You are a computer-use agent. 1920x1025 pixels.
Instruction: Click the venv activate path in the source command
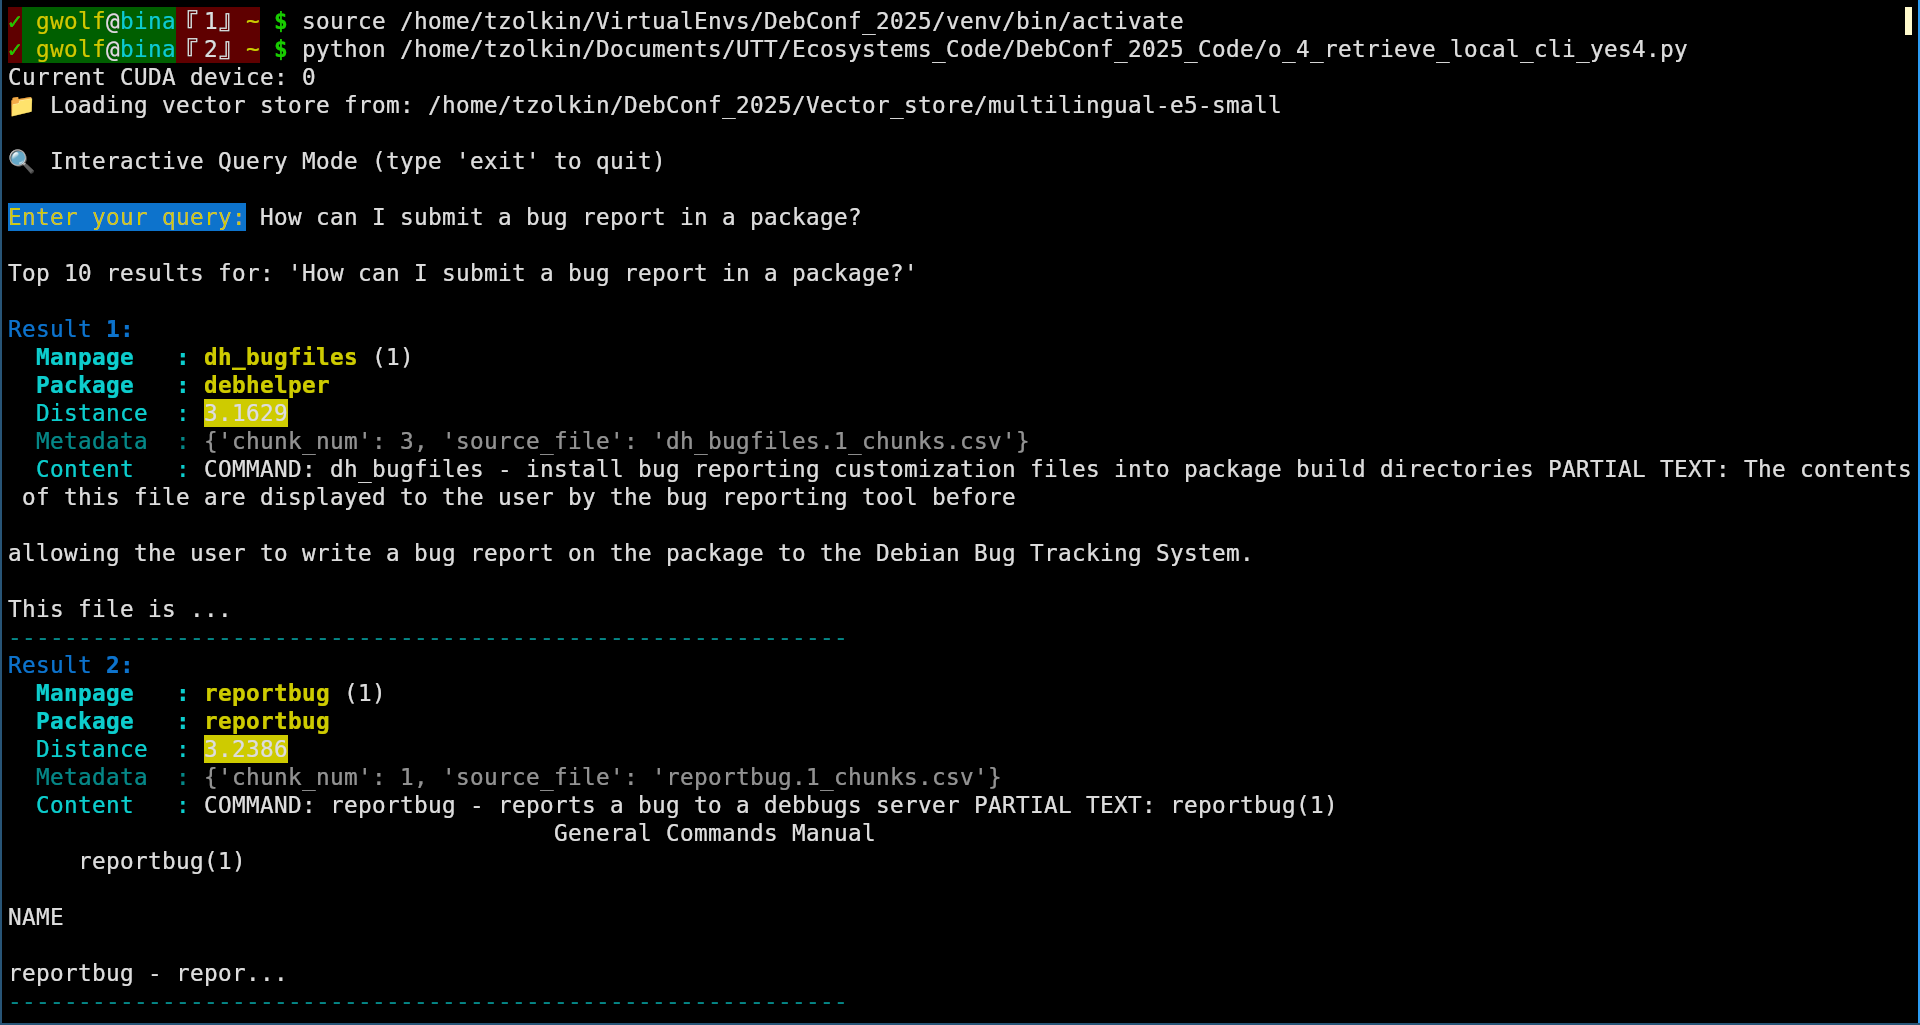(792, 21)
